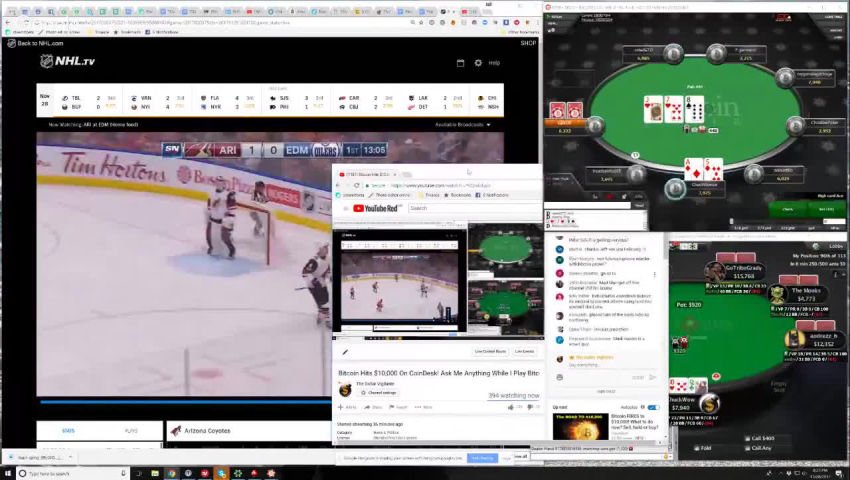850x480 pixels.
Task: Click the NHL.tv logo
Action: point(68,61)
